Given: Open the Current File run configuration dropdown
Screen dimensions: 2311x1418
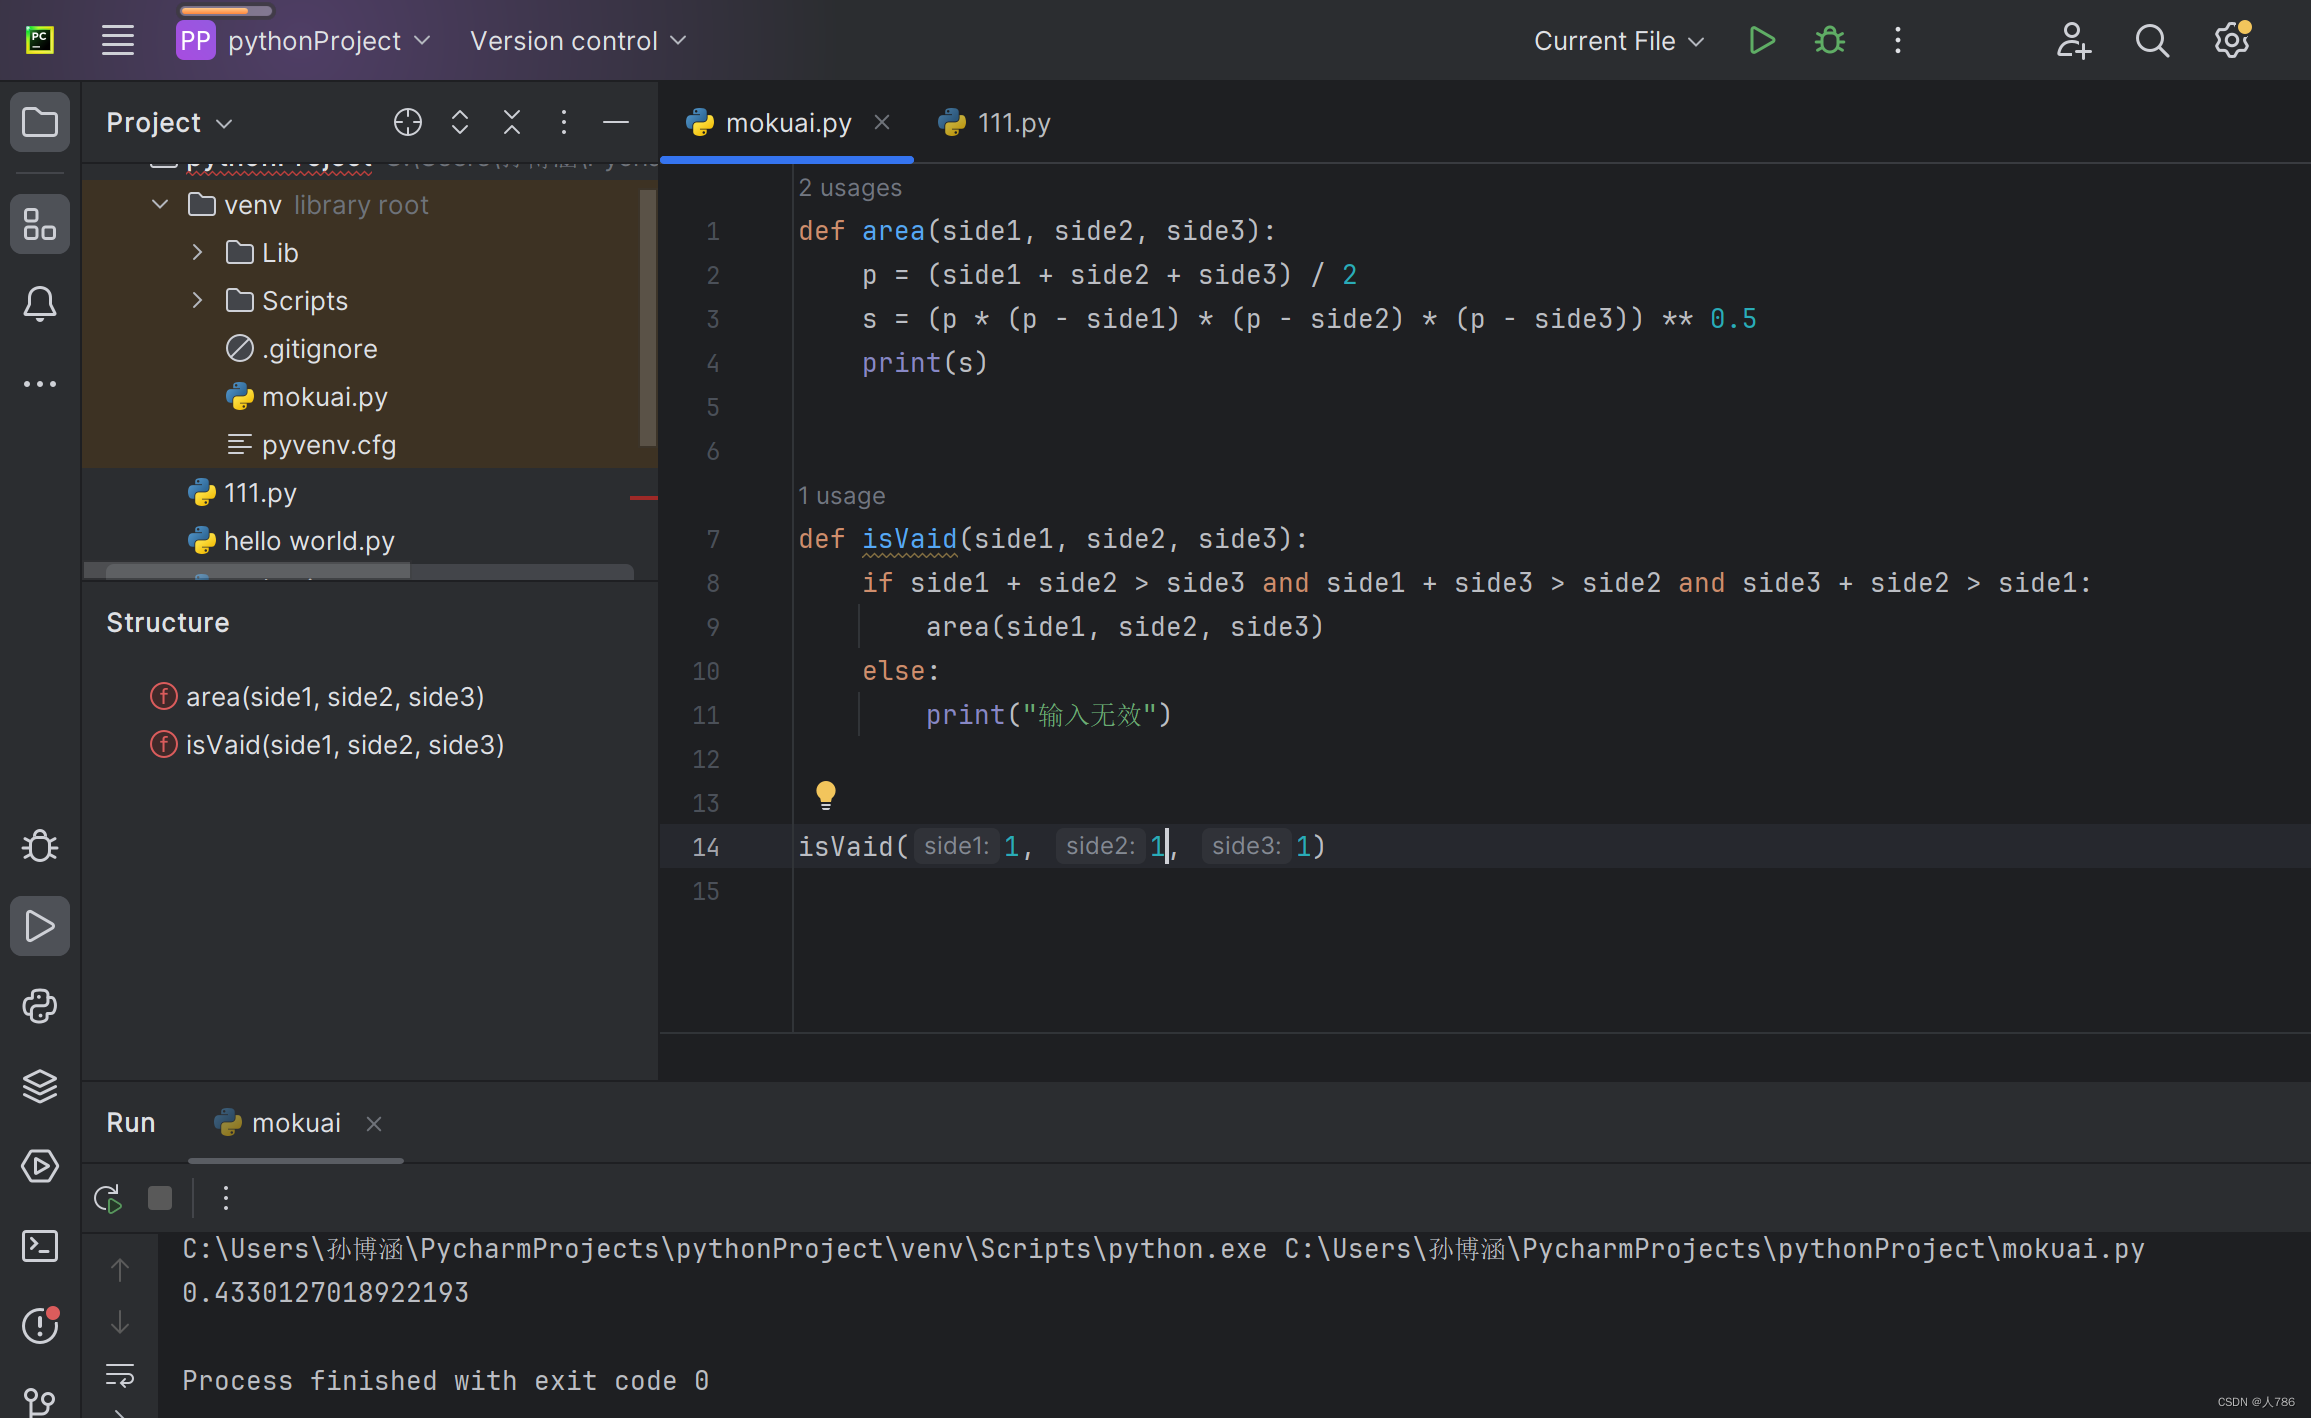Looking at the screenshot, I should 1618,41.
